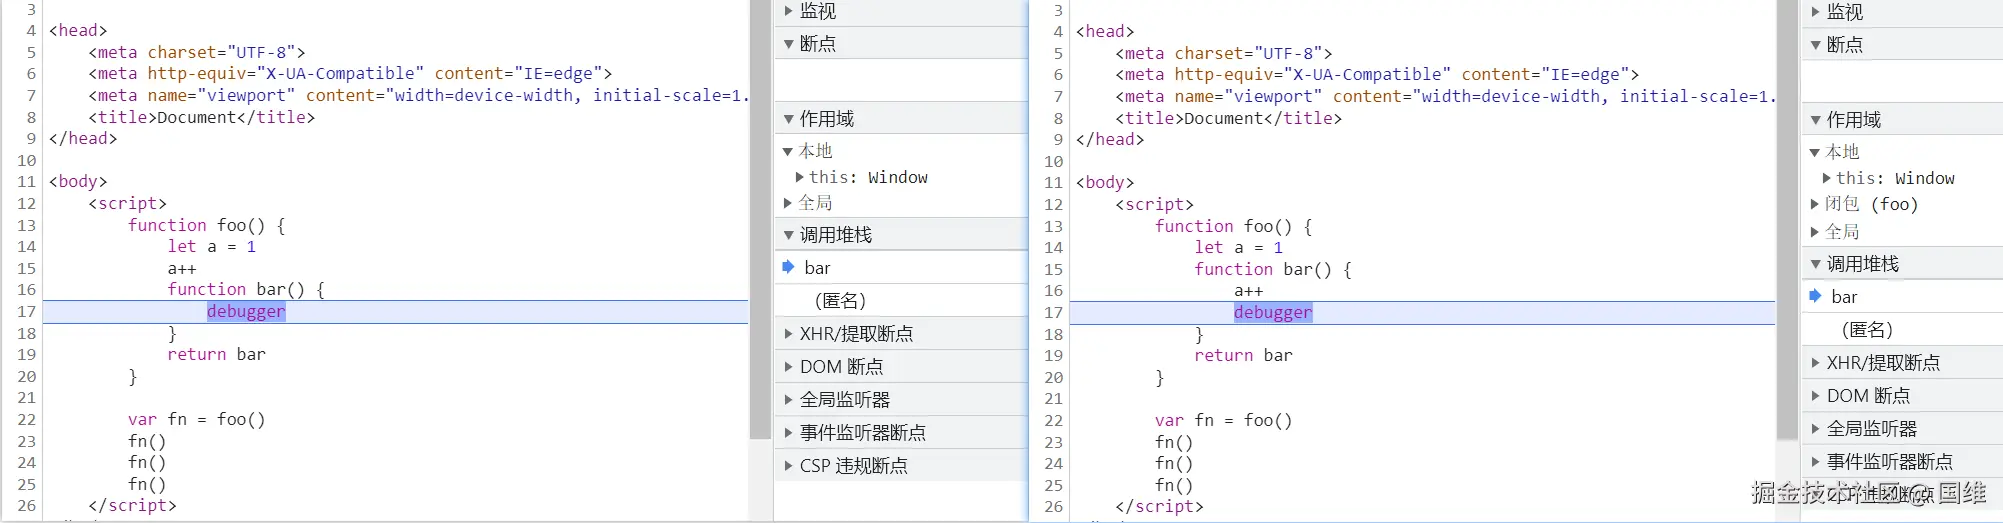The image size is (2003, 523).
Task: Select bar frame in right call stack
Action: click(1902, 297)
